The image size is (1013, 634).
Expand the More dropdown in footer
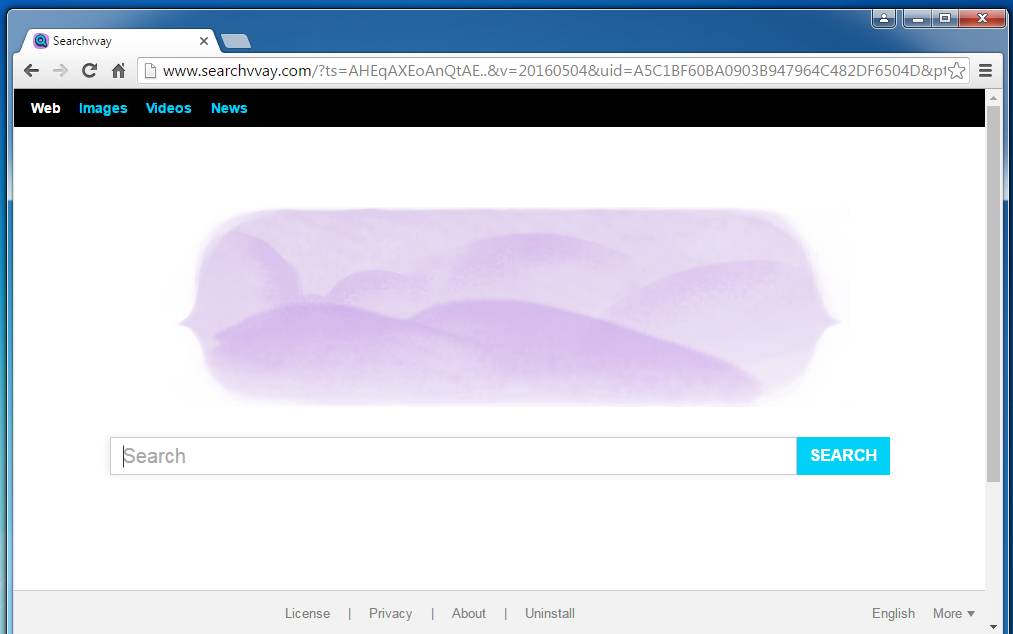click(954, 613)
